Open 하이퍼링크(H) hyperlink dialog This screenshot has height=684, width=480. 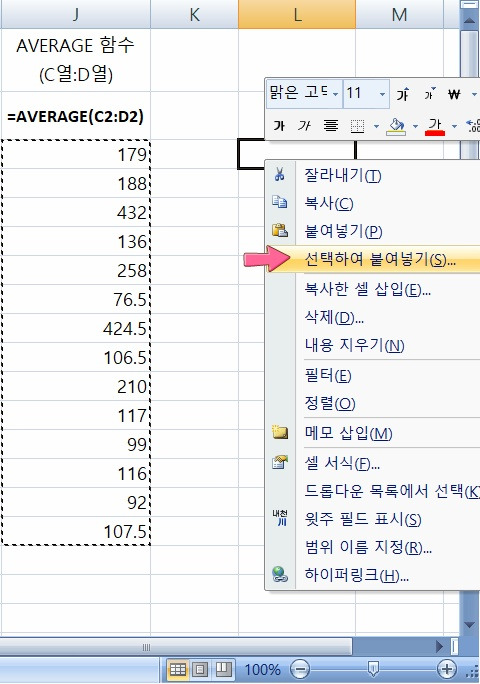[373, 575]
